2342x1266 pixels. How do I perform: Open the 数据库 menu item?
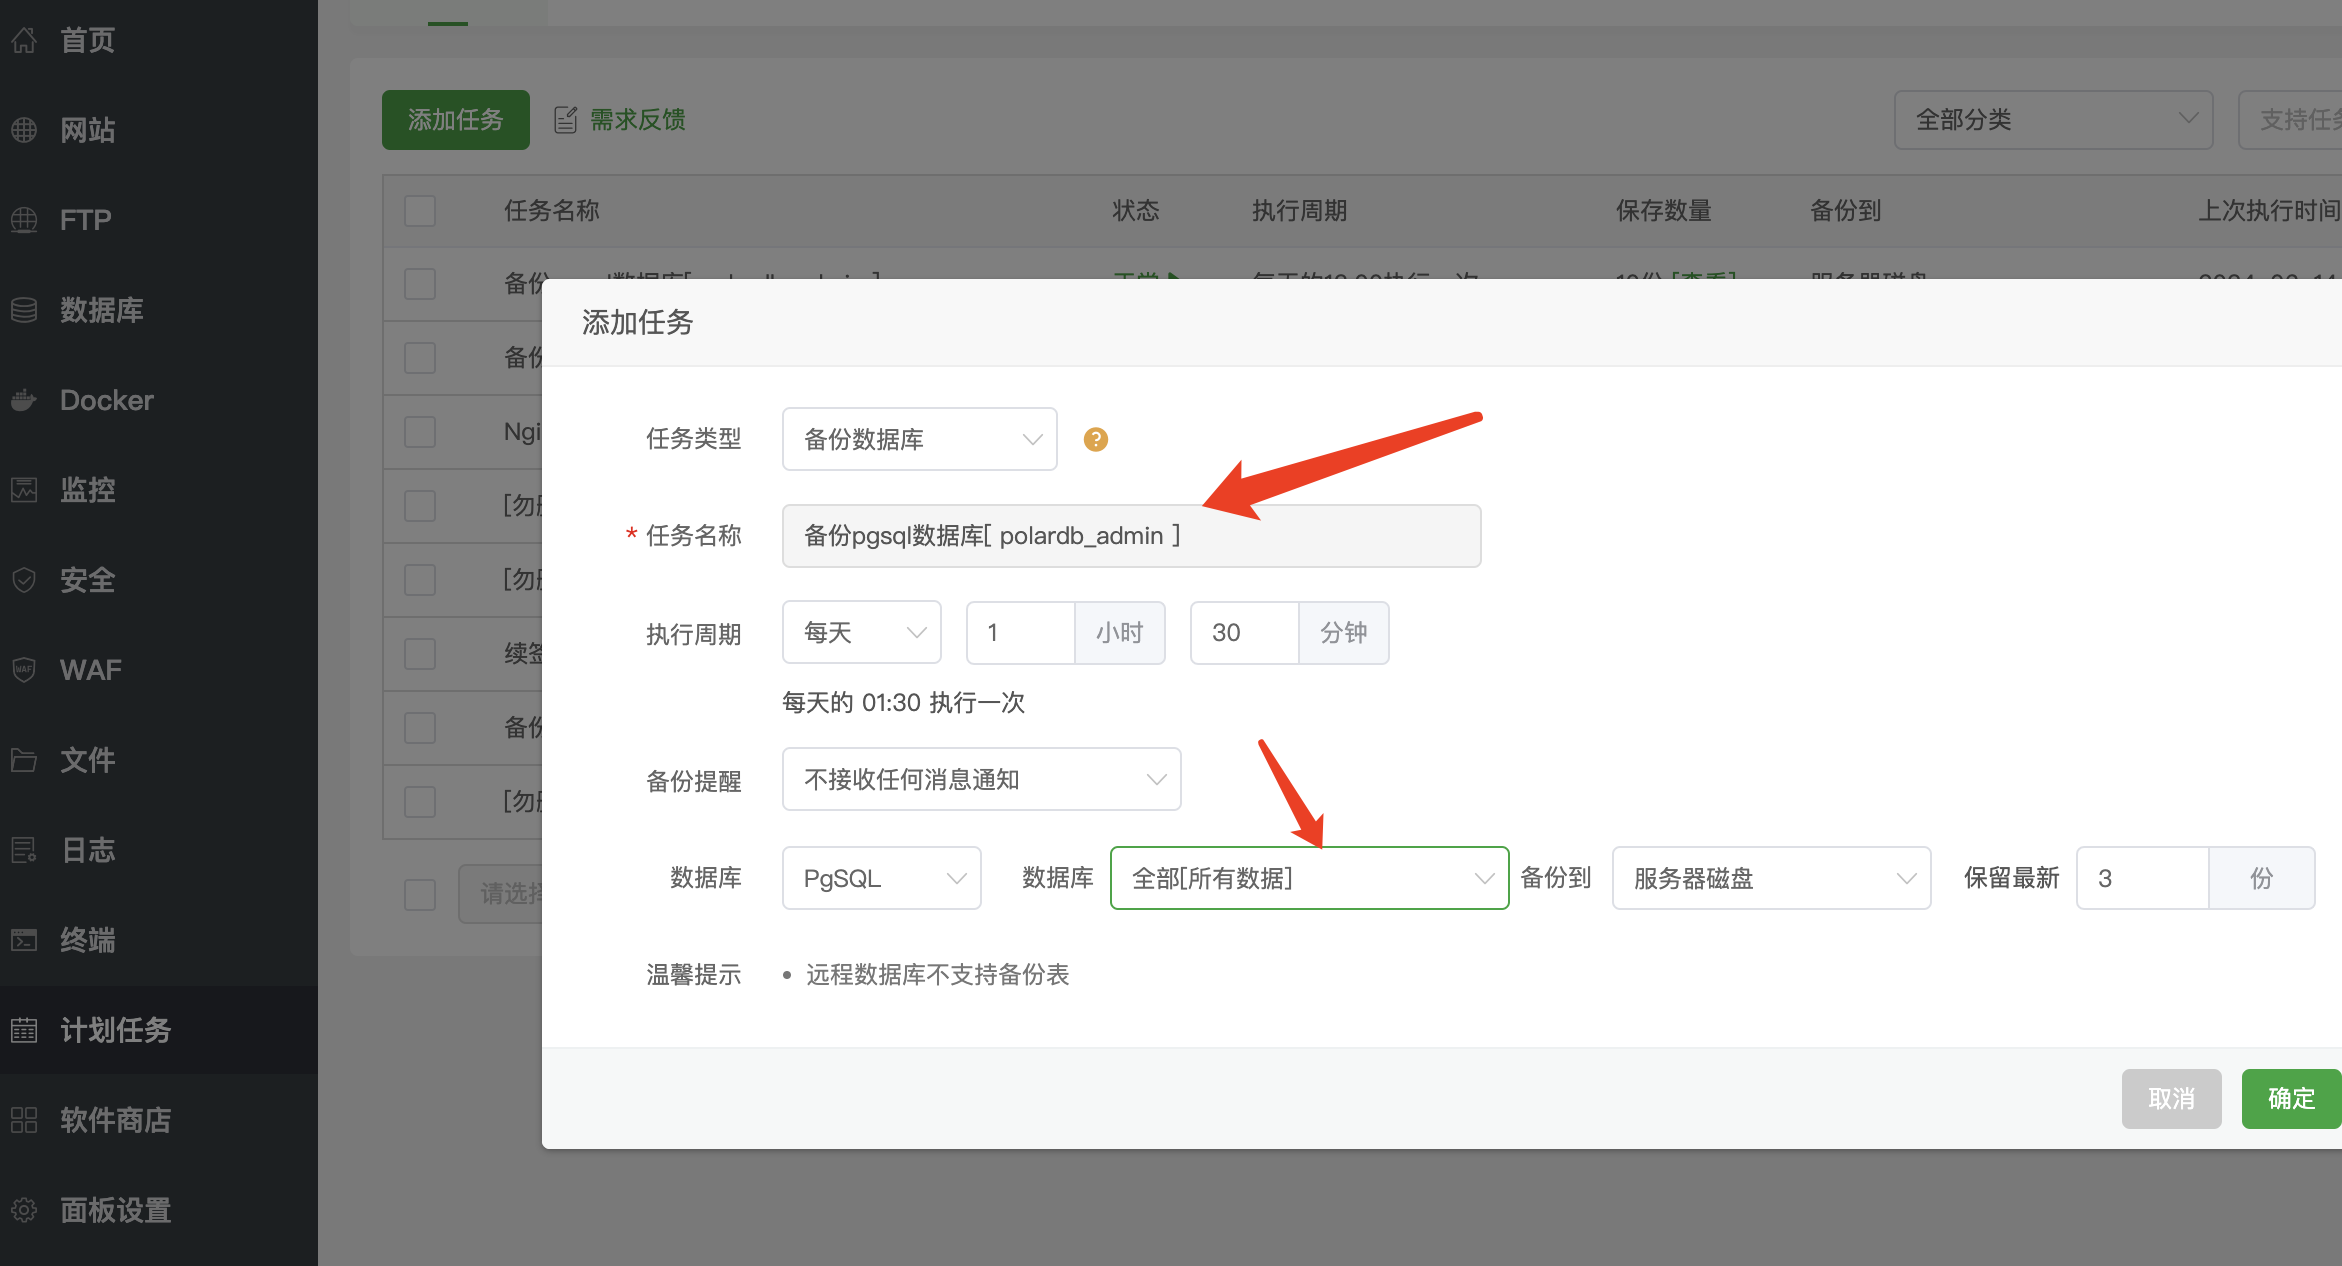pyautogui.click(x=102, y=310)
